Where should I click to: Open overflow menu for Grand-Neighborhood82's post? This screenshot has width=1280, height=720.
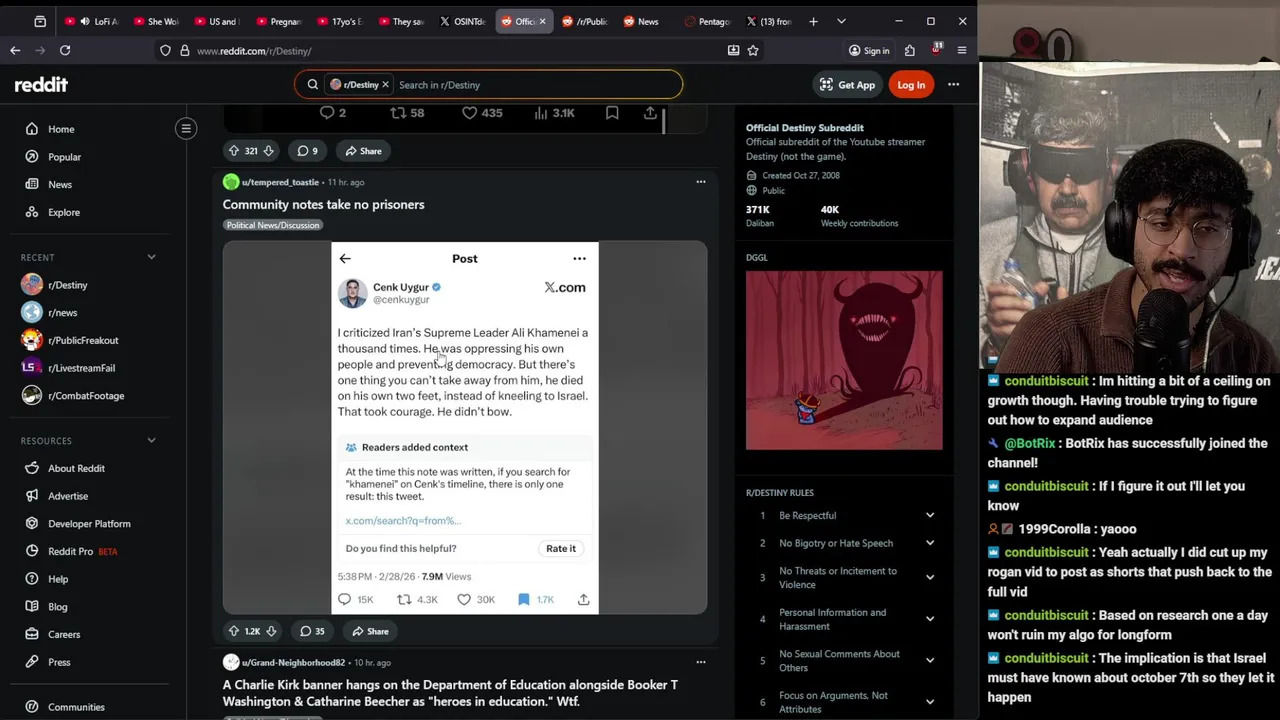click(701, 662)
